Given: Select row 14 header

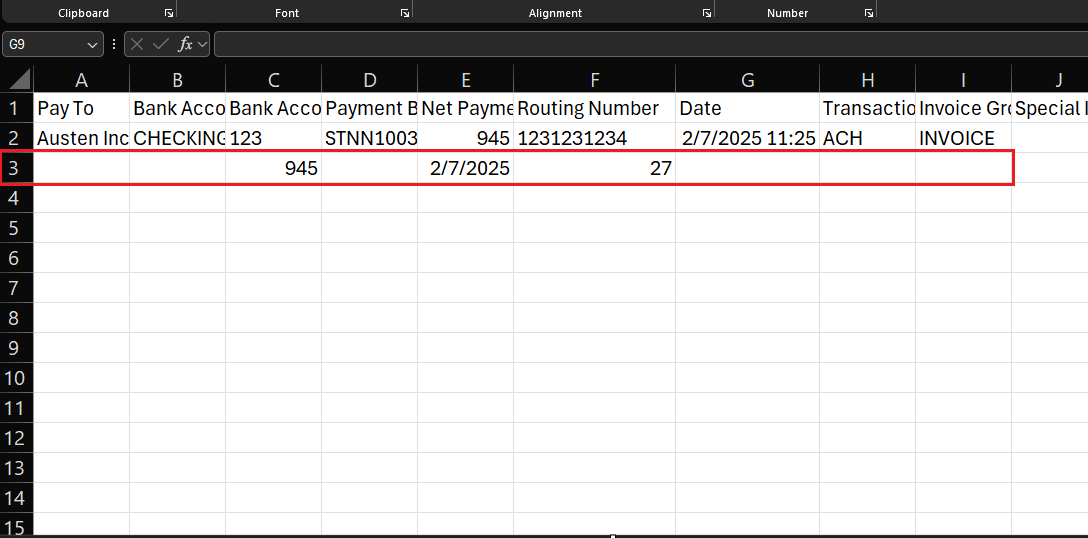Looking at the screenshot, I should 17,498.
